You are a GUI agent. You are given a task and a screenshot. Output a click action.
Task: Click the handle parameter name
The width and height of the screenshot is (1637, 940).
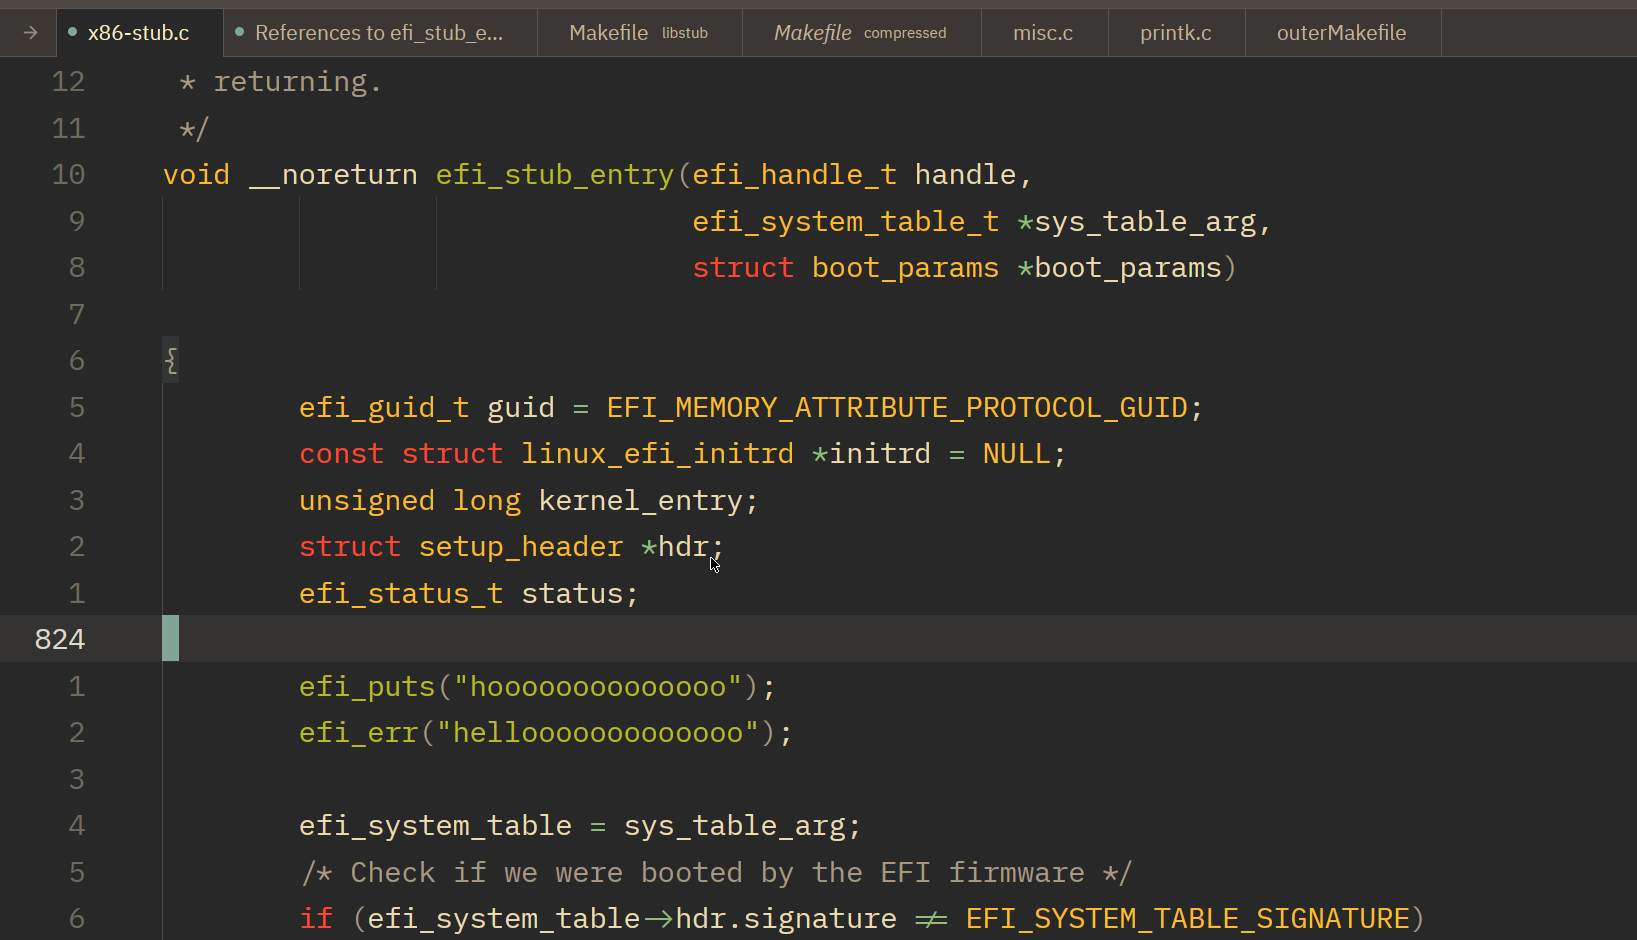pos(965,175)
